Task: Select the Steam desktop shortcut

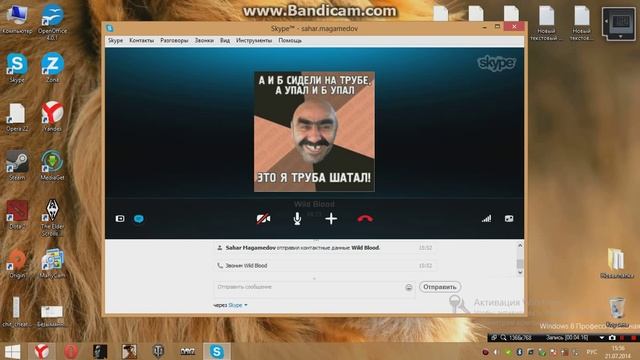Action: 17,165
